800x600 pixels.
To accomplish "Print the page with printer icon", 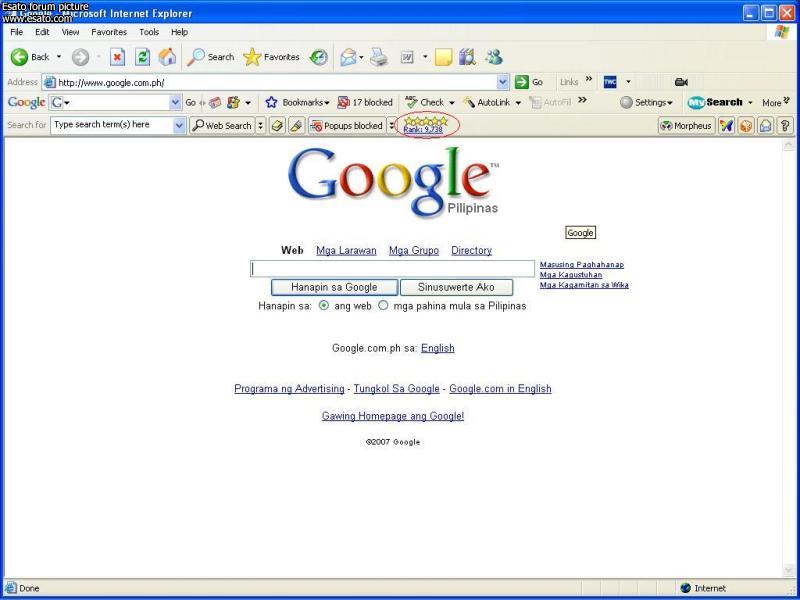I will (379, 57).
